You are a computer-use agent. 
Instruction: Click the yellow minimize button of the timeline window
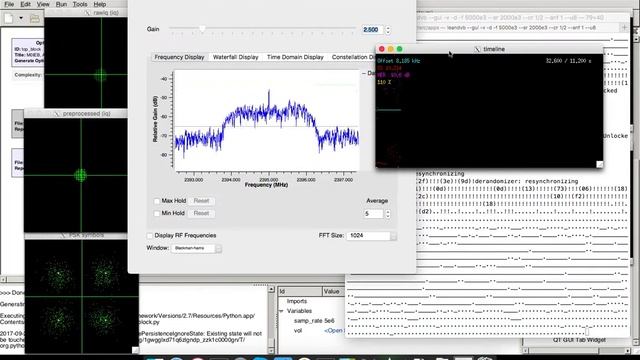391,49
